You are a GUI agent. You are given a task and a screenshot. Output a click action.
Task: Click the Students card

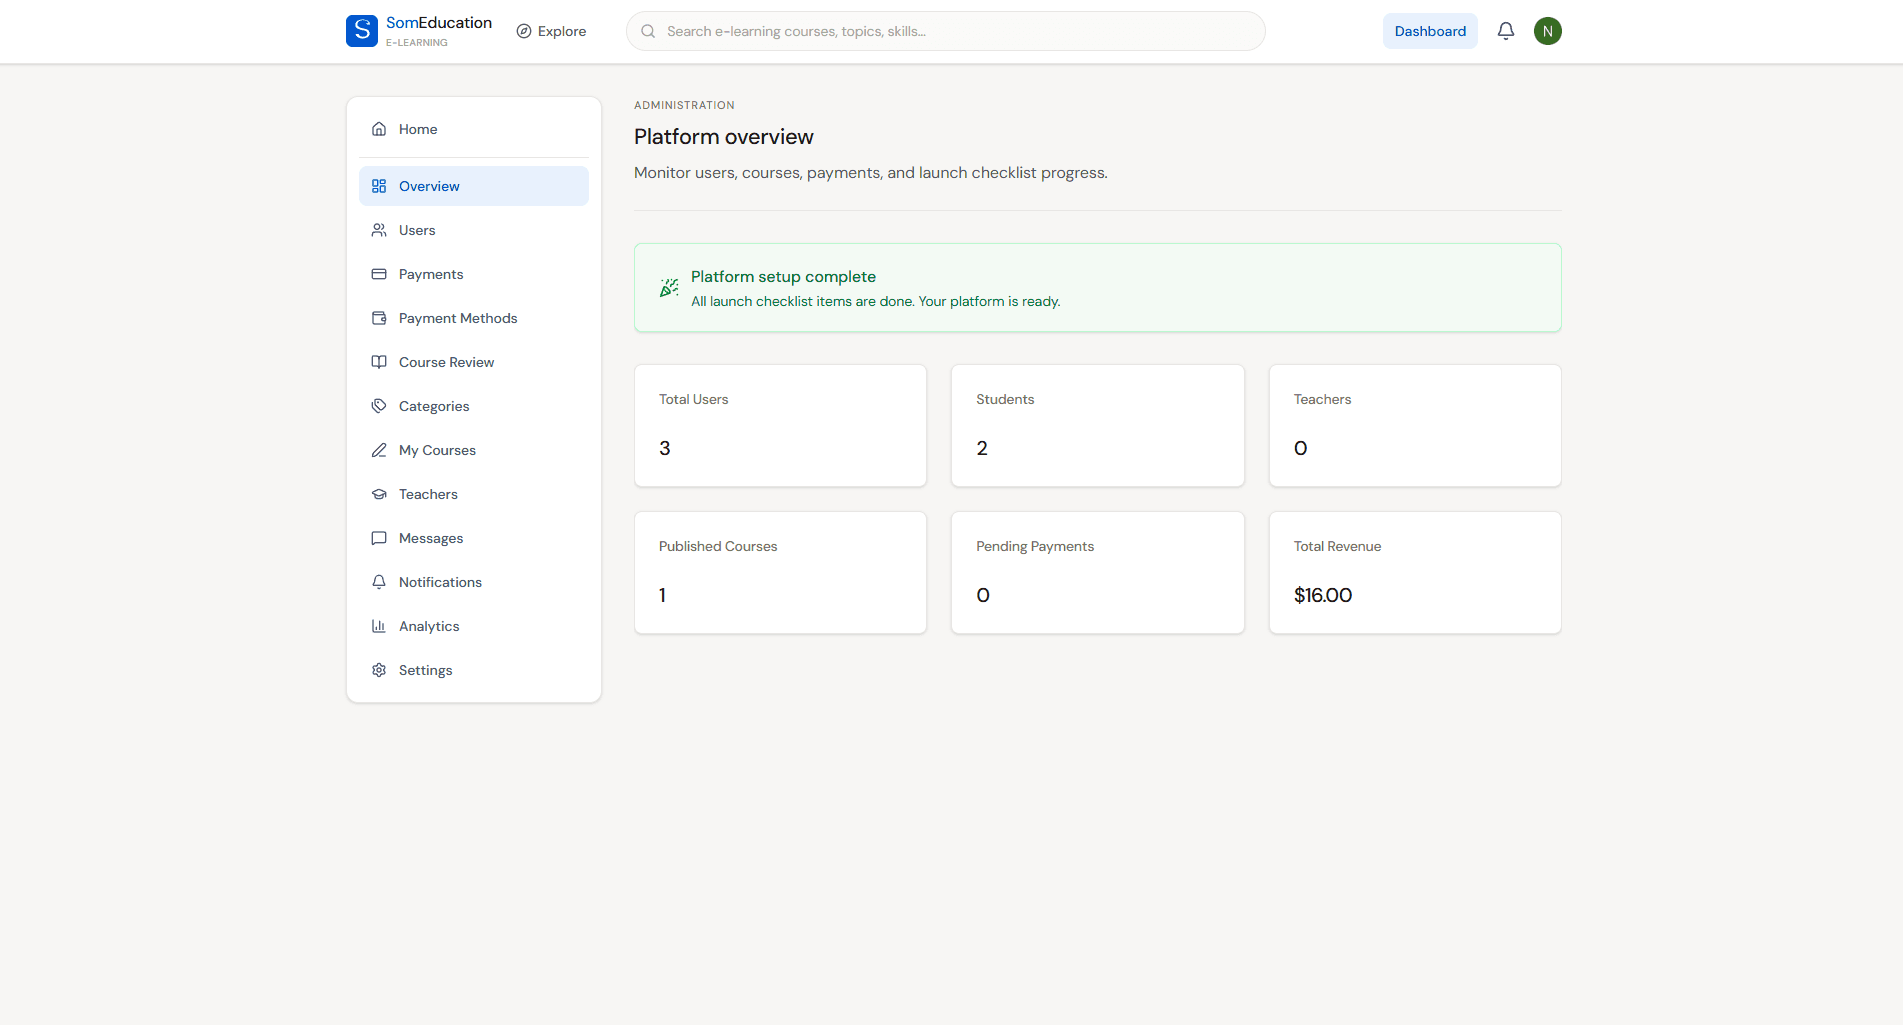tap(1098, 426)
